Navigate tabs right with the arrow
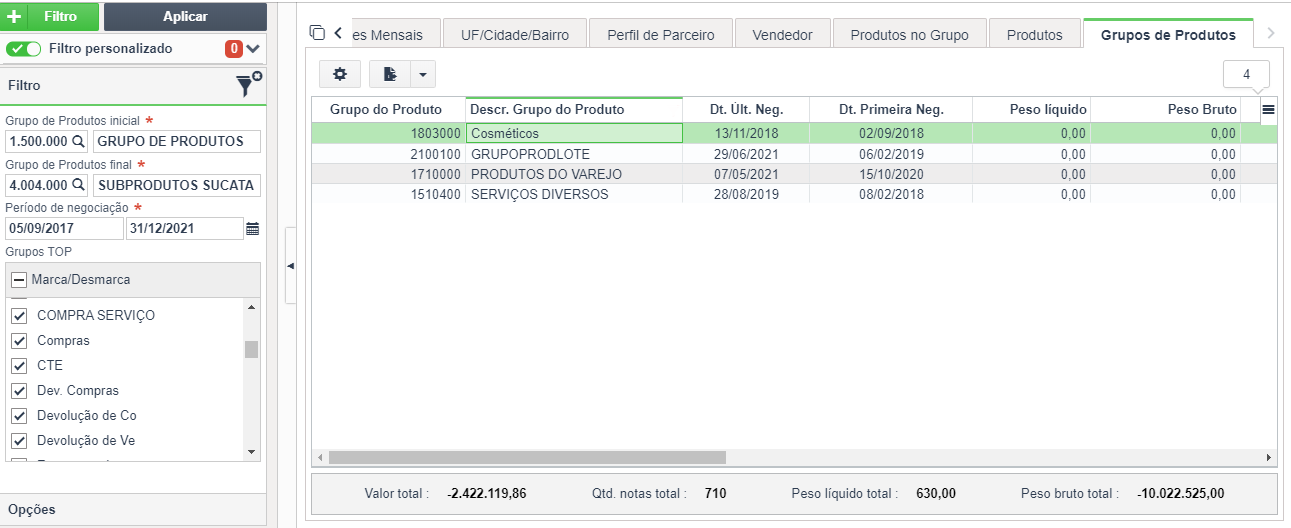Viewport: 1291px width, 528px height. [1270, 33]
